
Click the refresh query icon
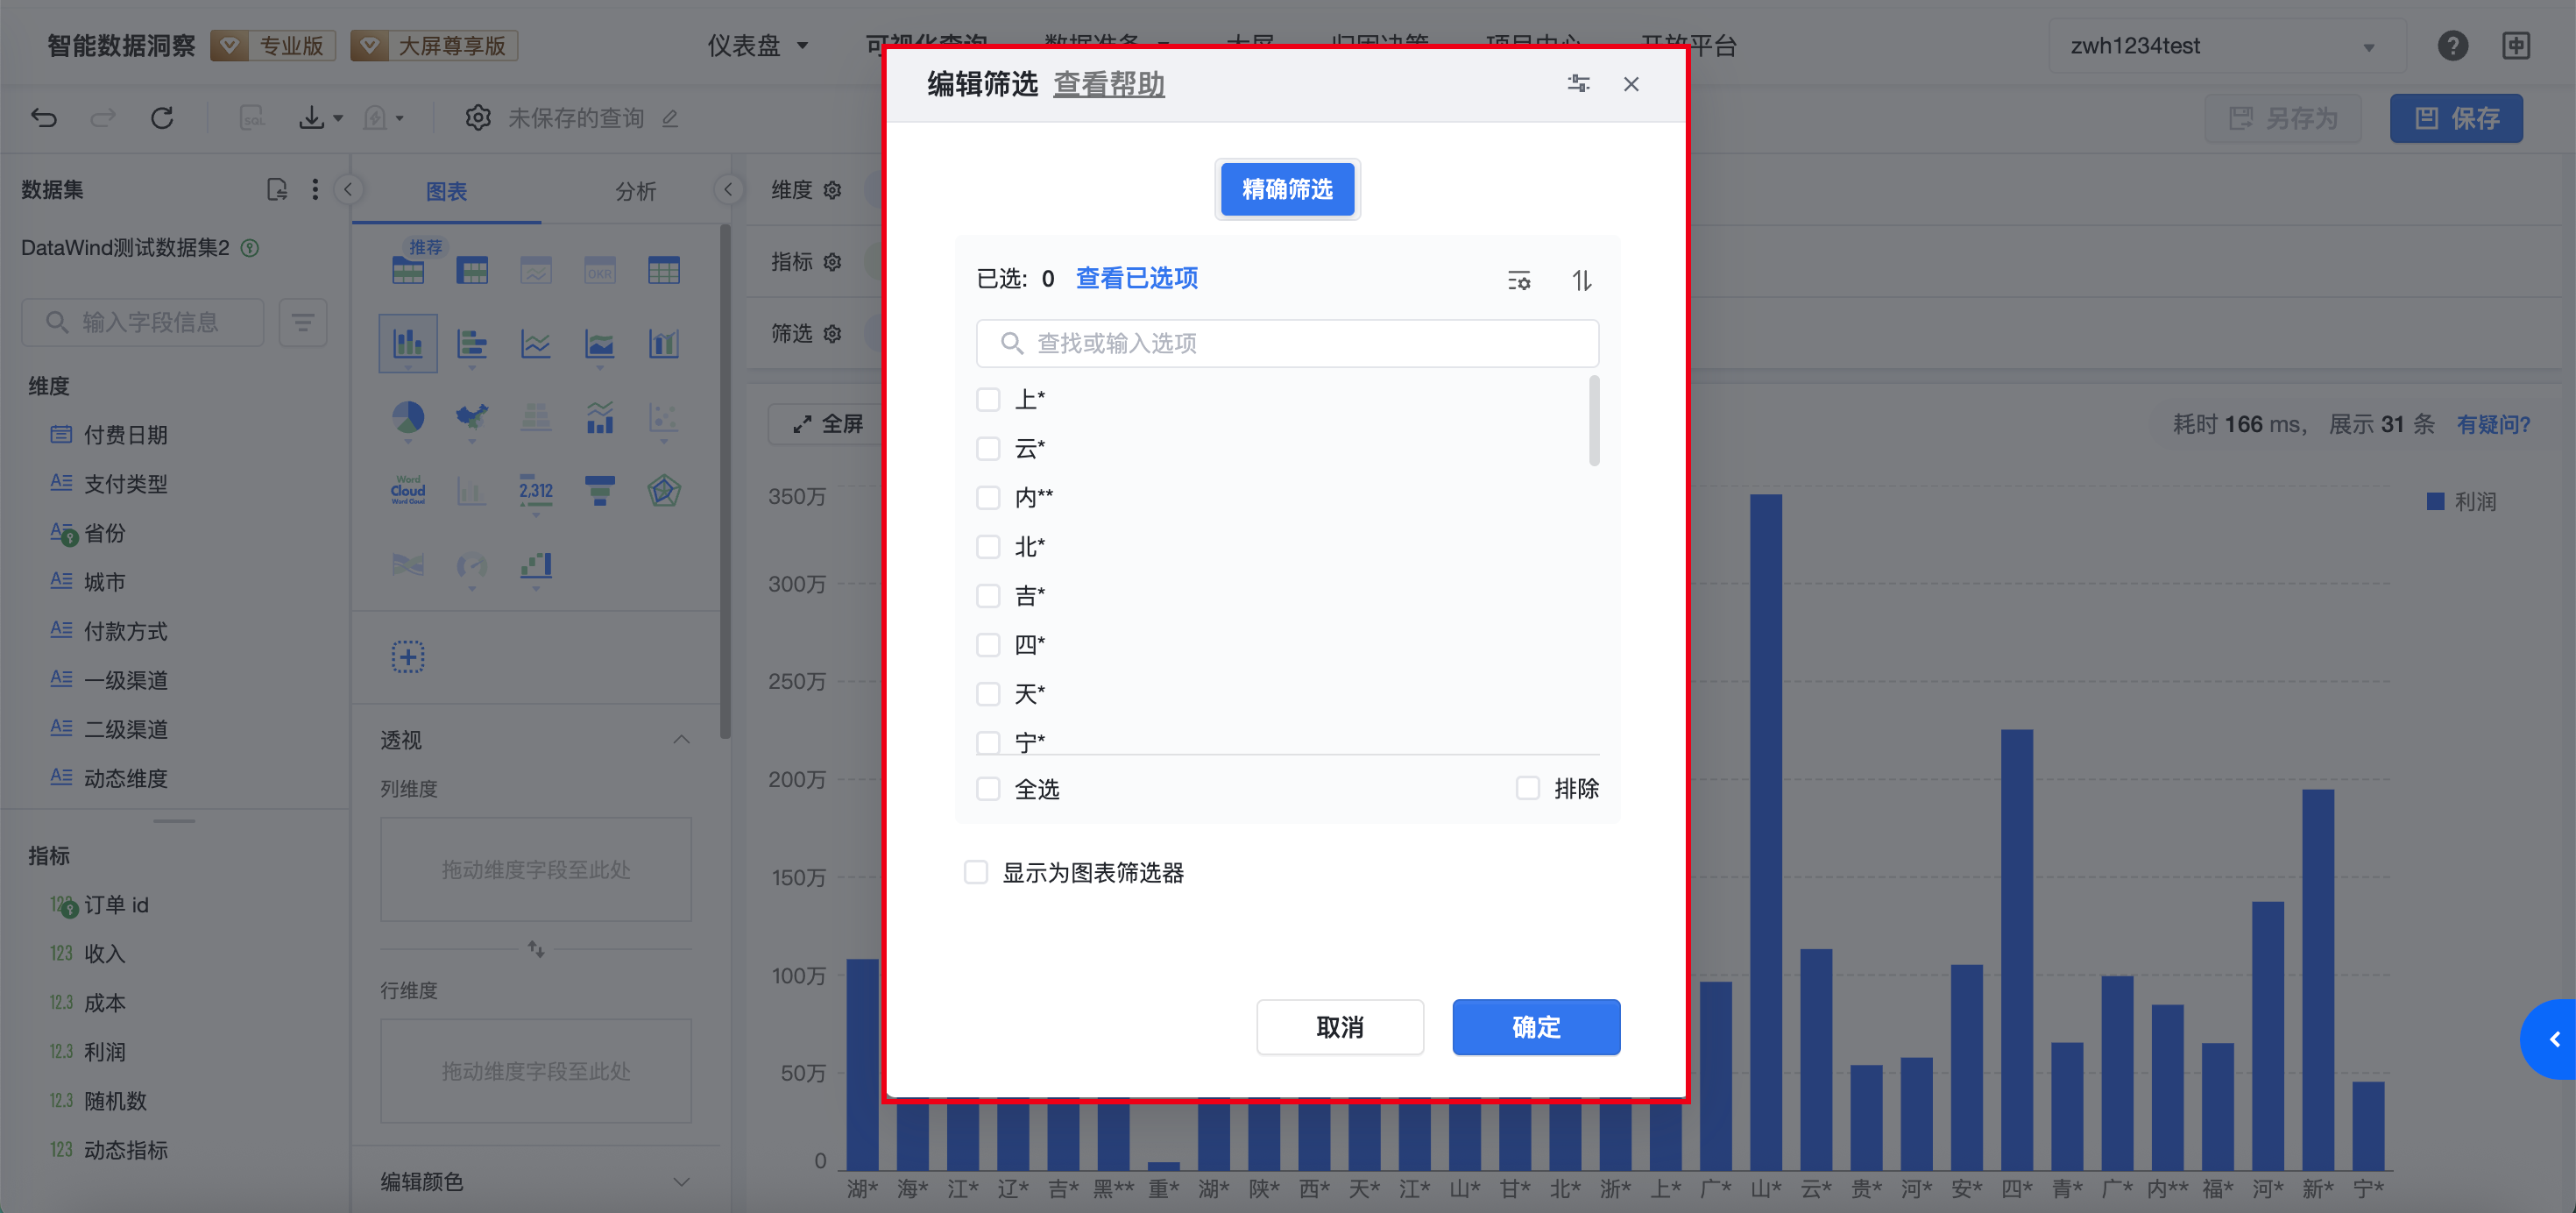pyautogui.click(x=162, y=118)
